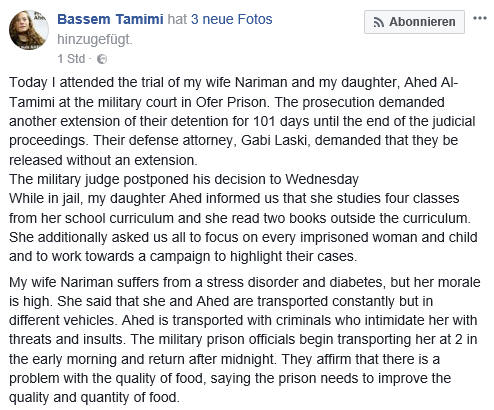
Task: Click the line starting 'Today I attended the trial'
Action: [x=234, y=82]
